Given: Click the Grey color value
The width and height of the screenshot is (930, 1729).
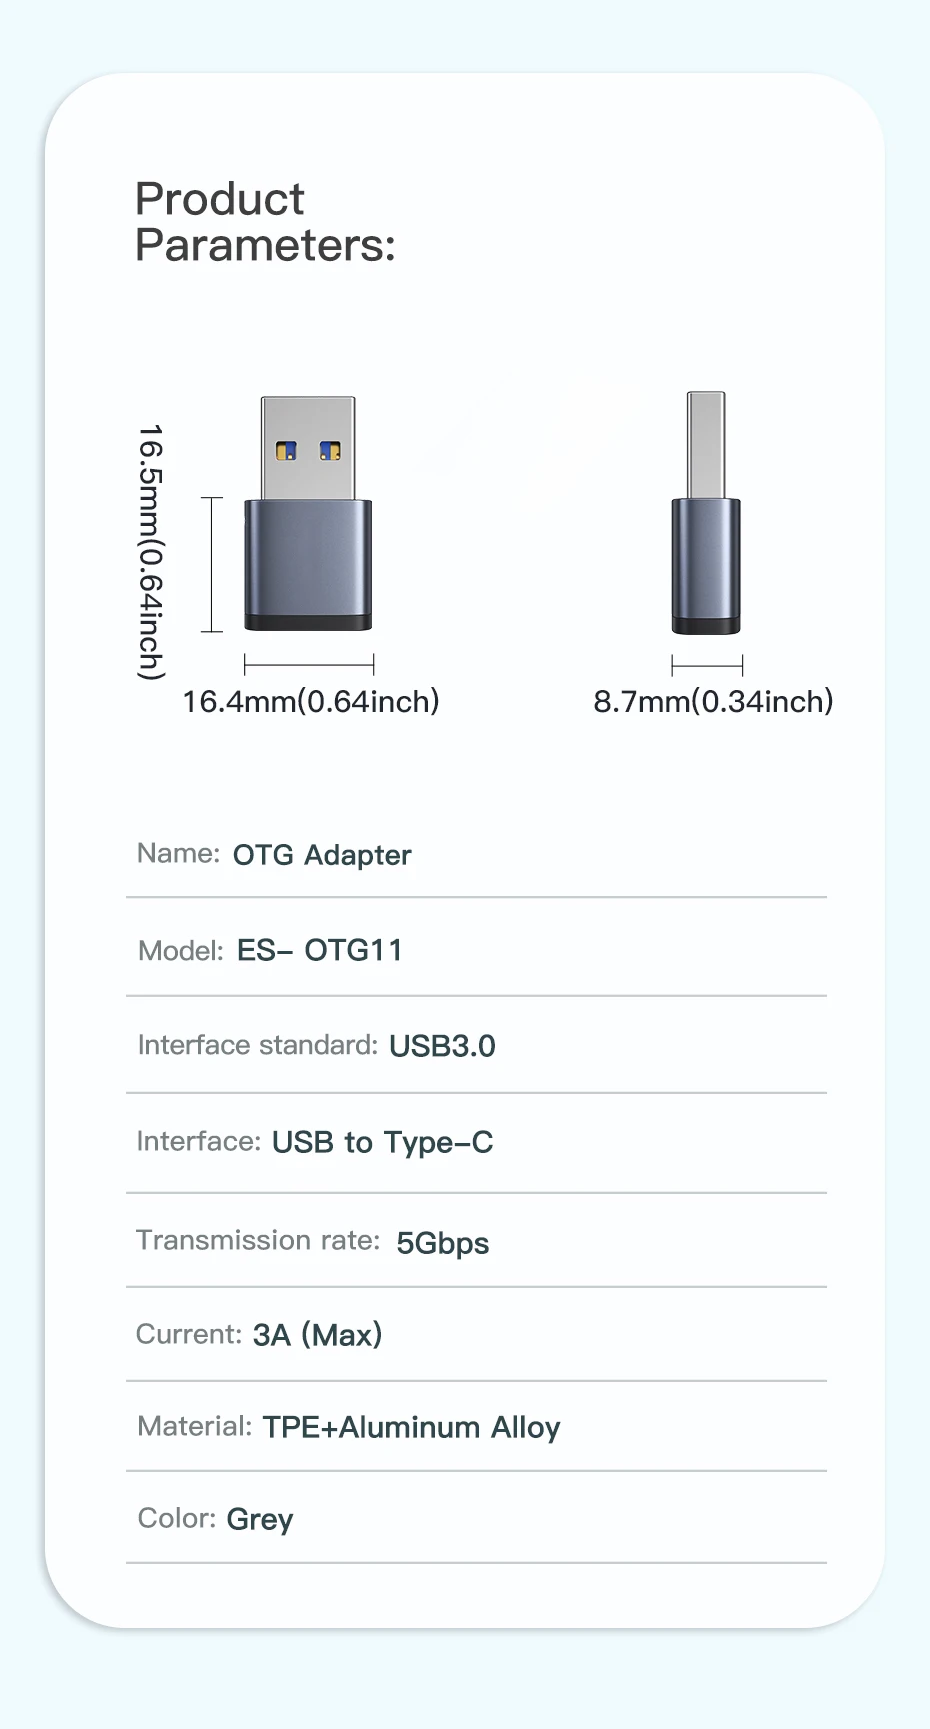Looking at the screenshot, I should pyautogui.click(x=260, y=1519).
